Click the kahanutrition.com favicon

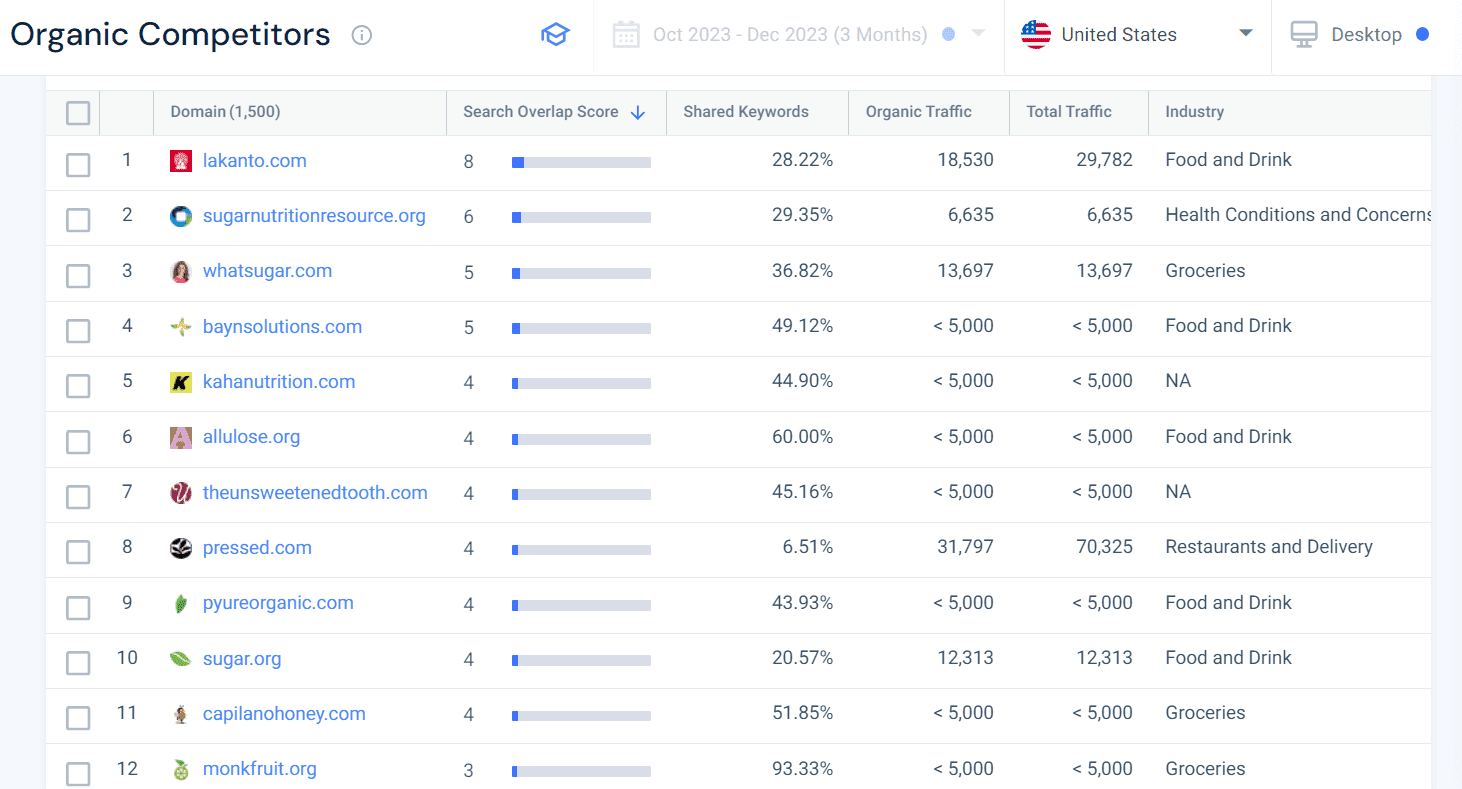point(181,382)
